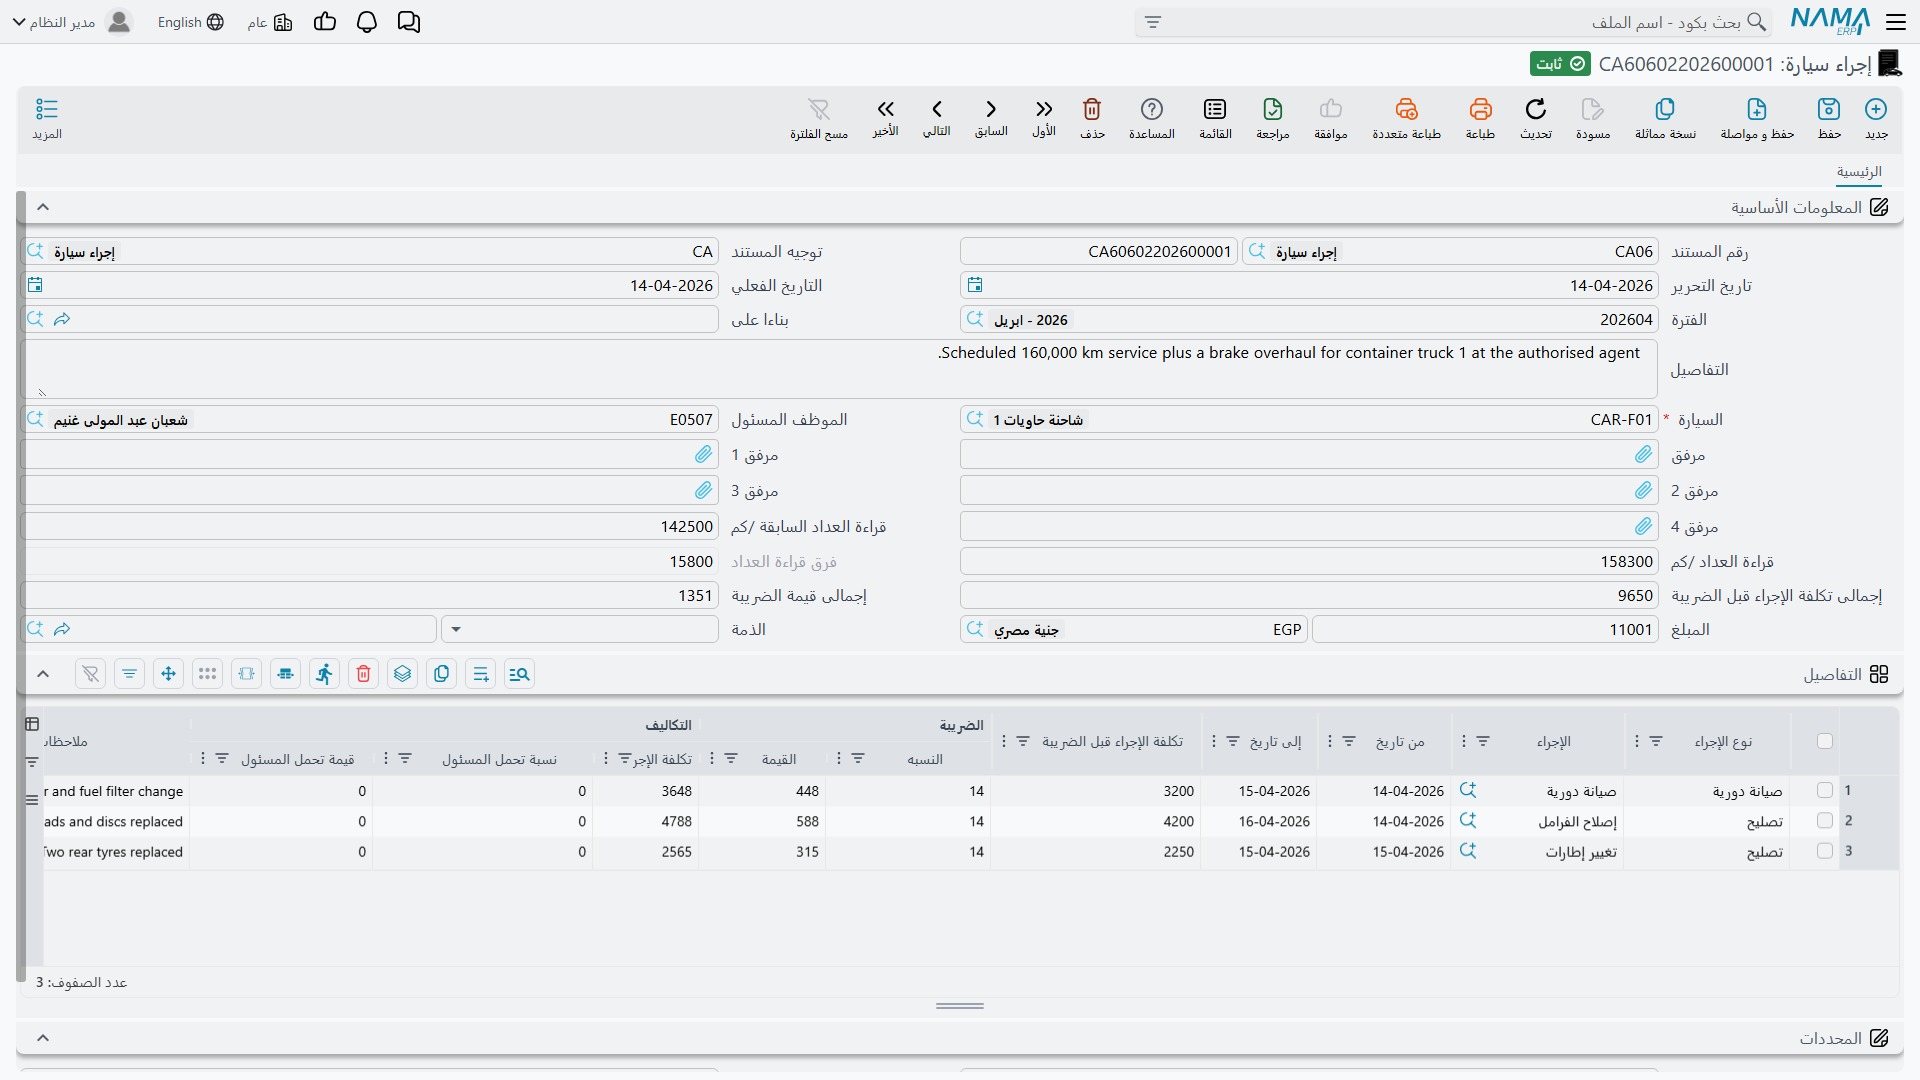Click the التفاصيل description text area

[x=840, y=369]
